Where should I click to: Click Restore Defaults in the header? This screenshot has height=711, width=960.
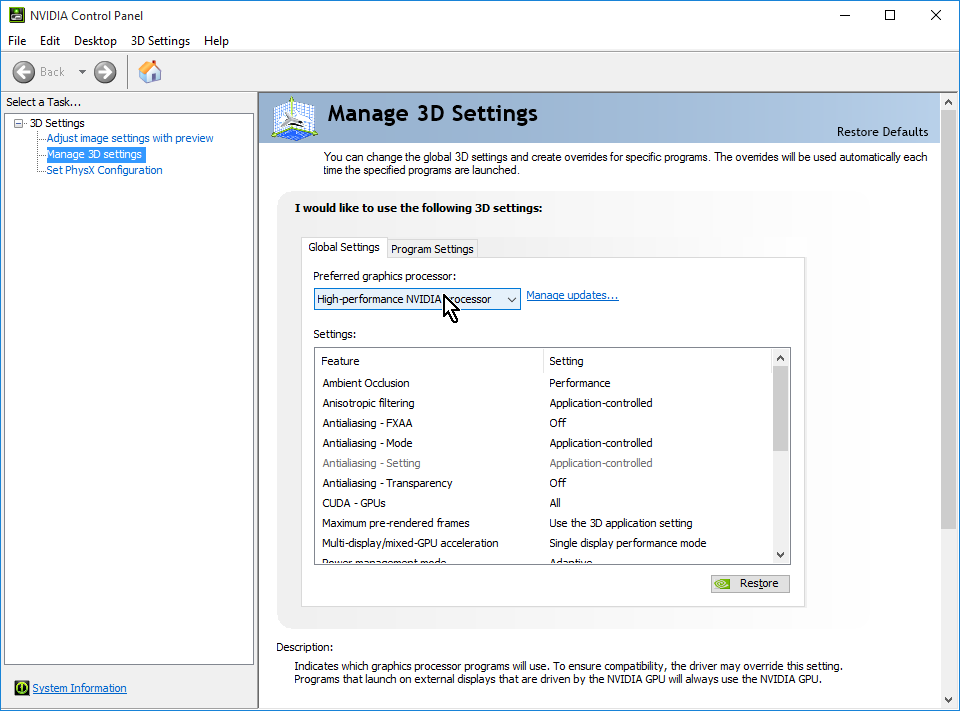[x=882, y=132]
